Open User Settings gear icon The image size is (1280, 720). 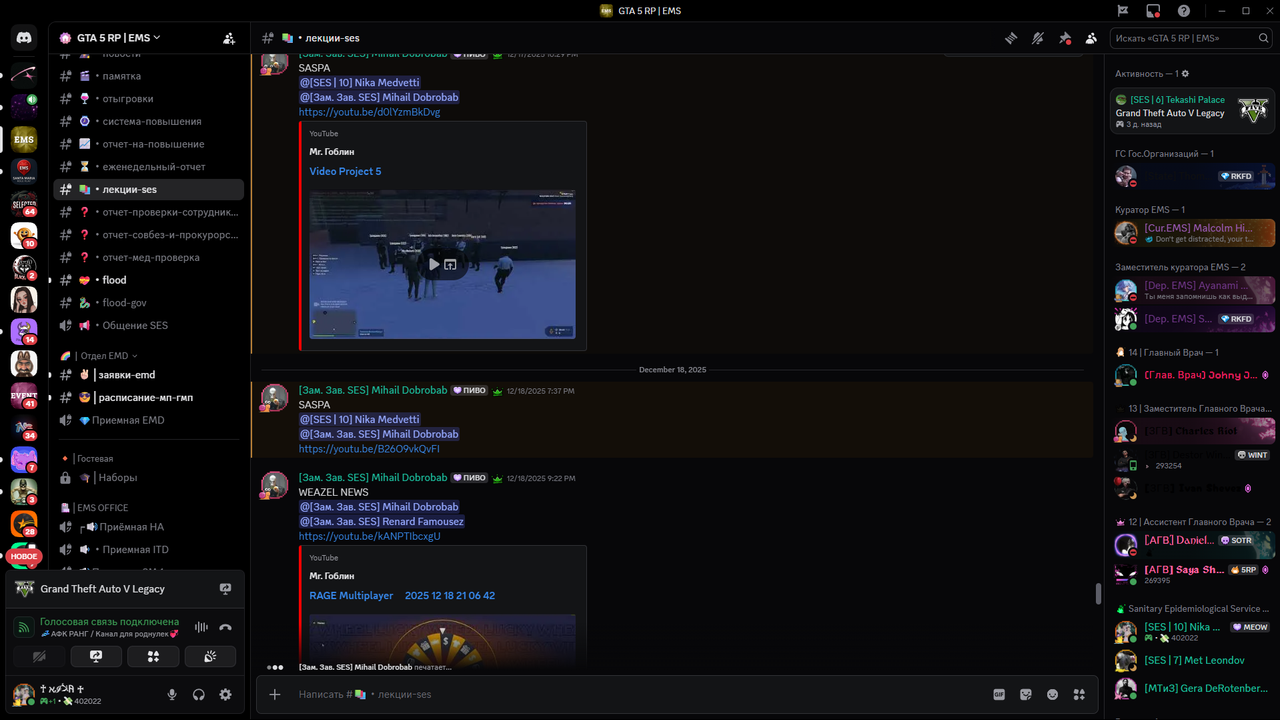click(225, 694)
